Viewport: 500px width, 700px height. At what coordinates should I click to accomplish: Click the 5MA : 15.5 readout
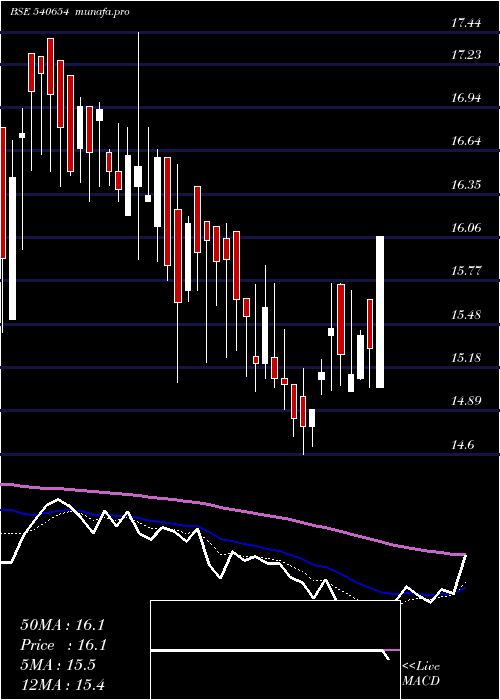point(58,665)
